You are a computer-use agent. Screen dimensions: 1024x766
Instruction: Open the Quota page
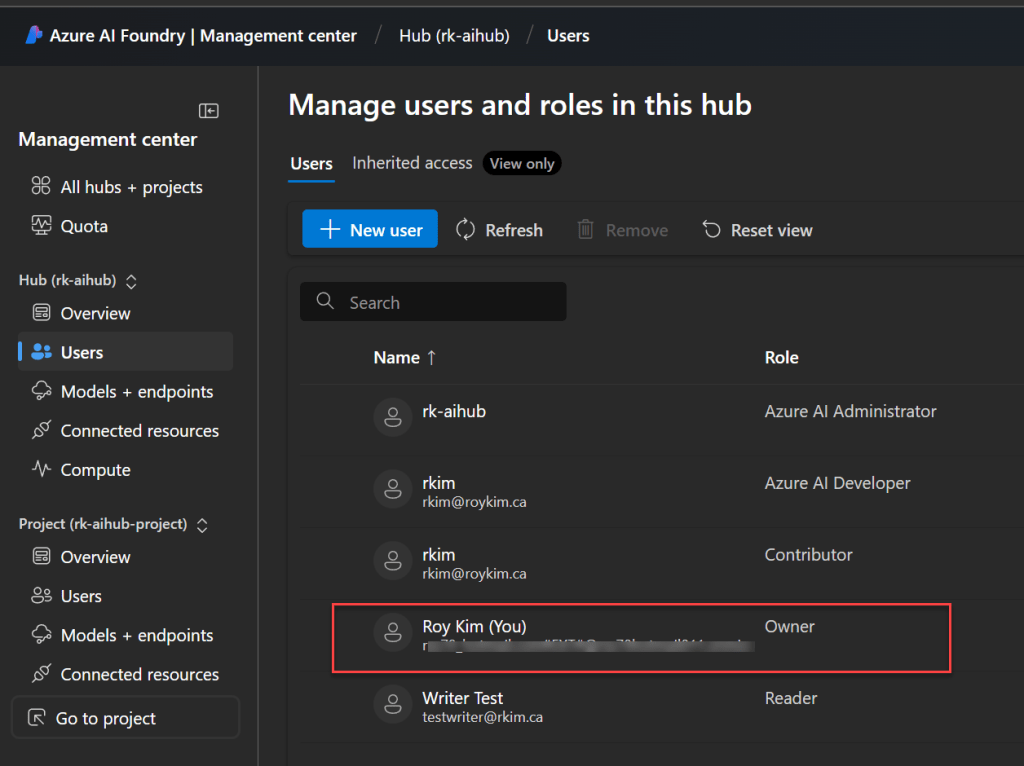[x=84, y=226]
